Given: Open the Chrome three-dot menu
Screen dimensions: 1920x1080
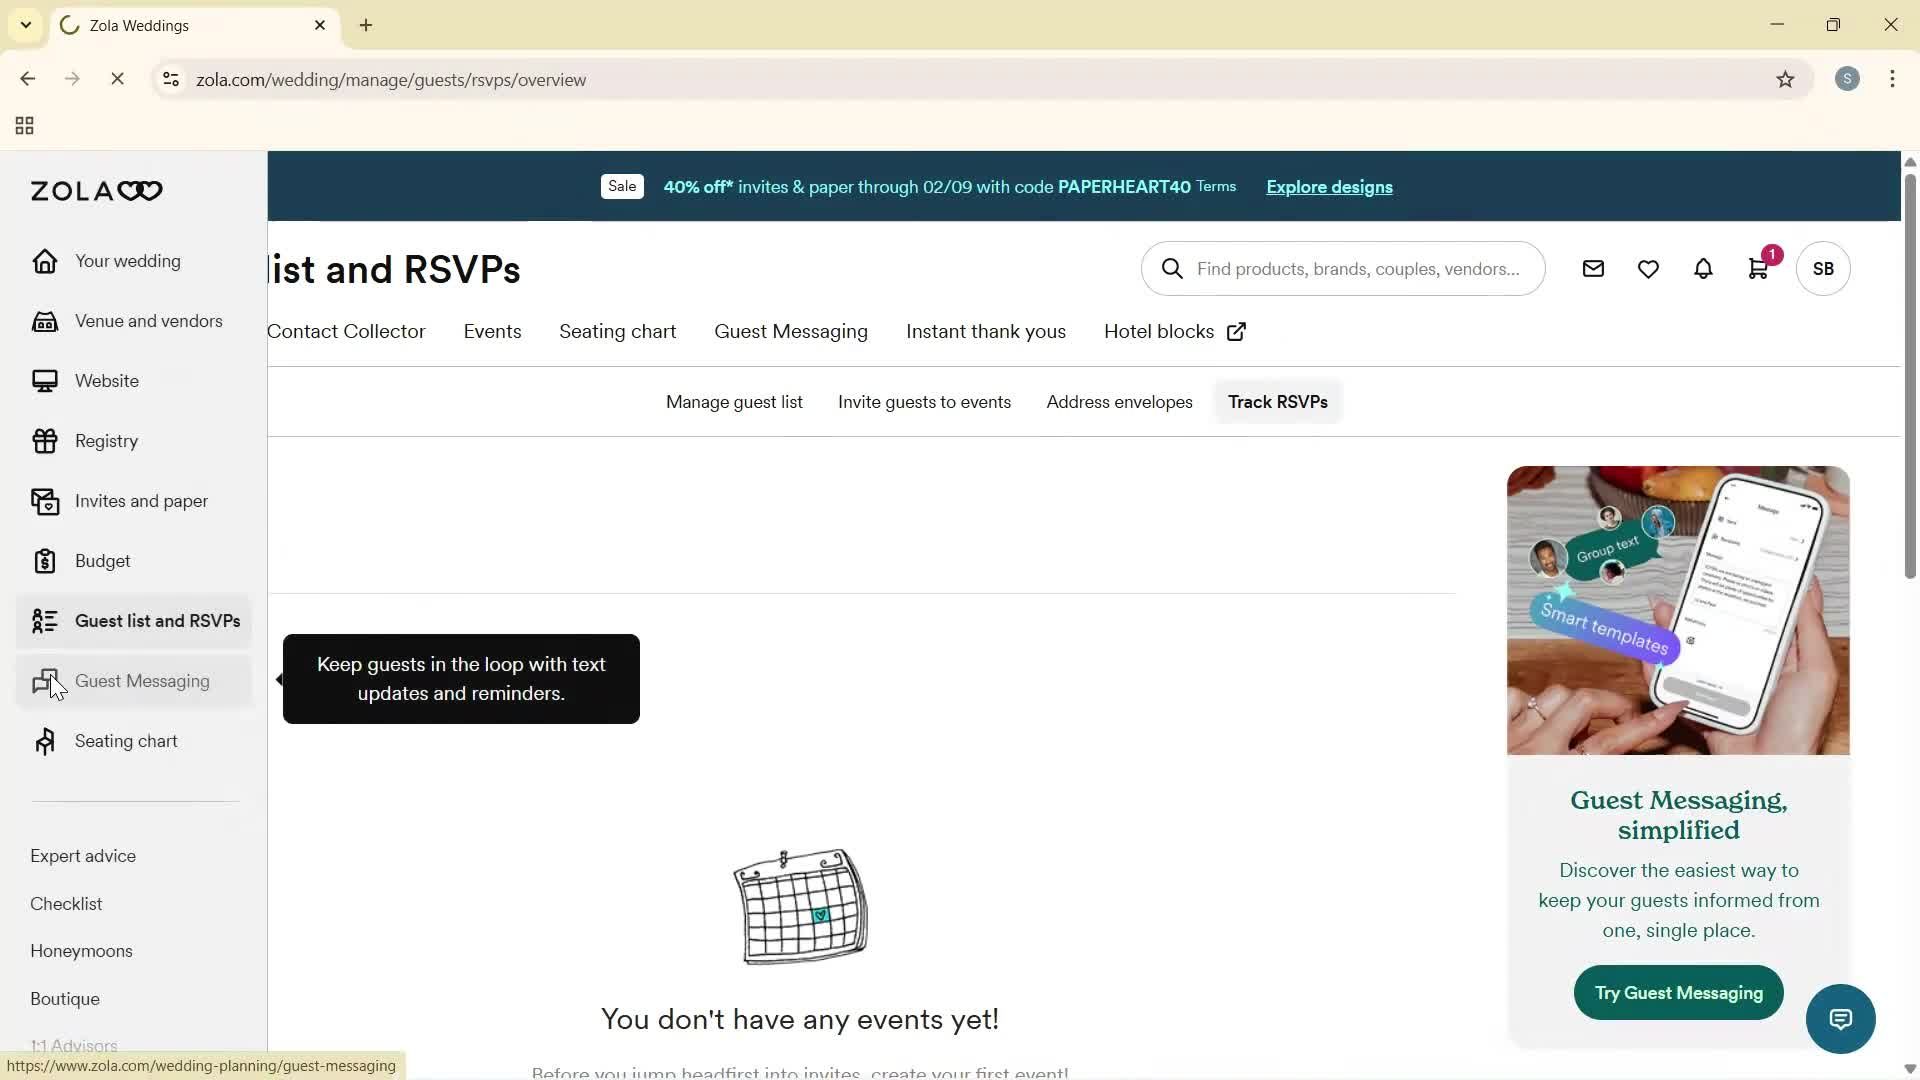Looking at the screenshot, I should tap(1892, 79).
